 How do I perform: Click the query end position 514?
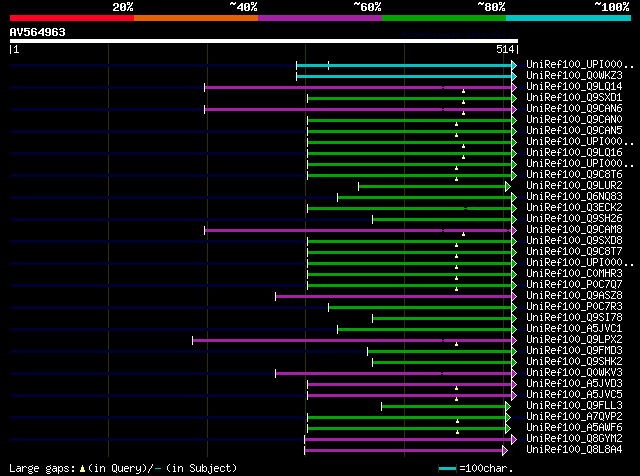point(505,49)
